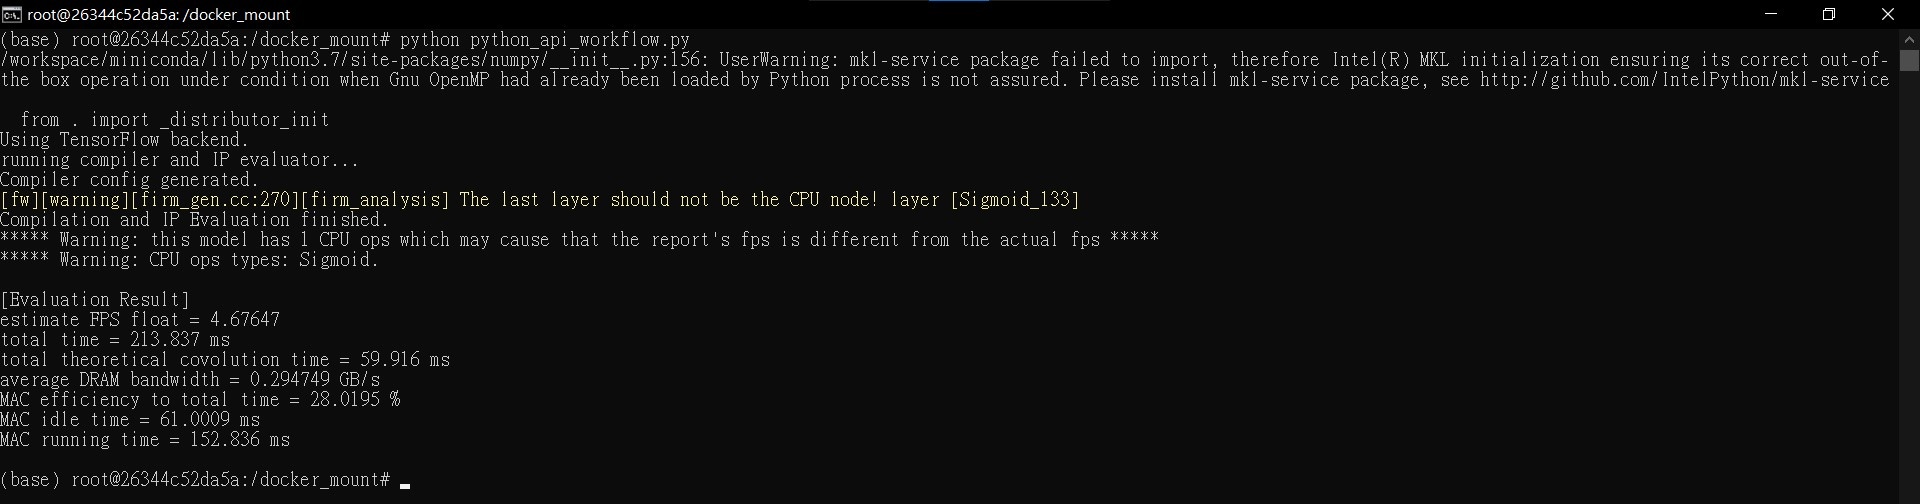Click the Sigmoid_133 layer name in the warning

(1015, 200)
